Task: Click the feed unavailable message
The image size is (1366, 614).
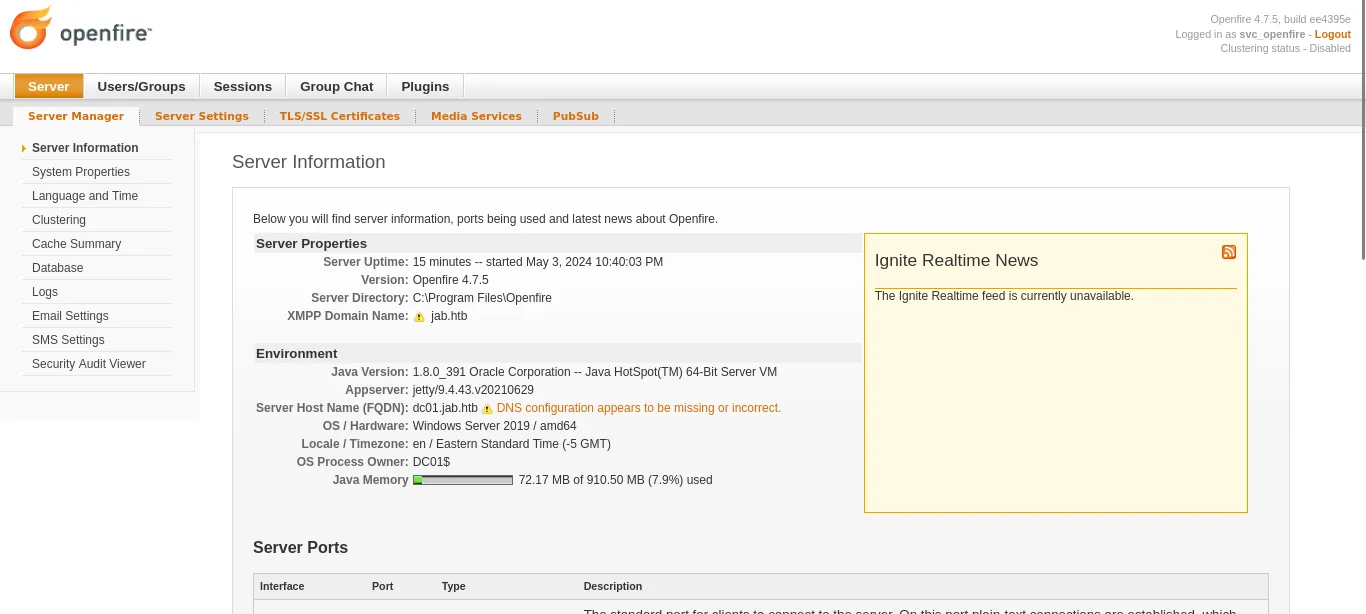Action: [x=1004, y=296]
